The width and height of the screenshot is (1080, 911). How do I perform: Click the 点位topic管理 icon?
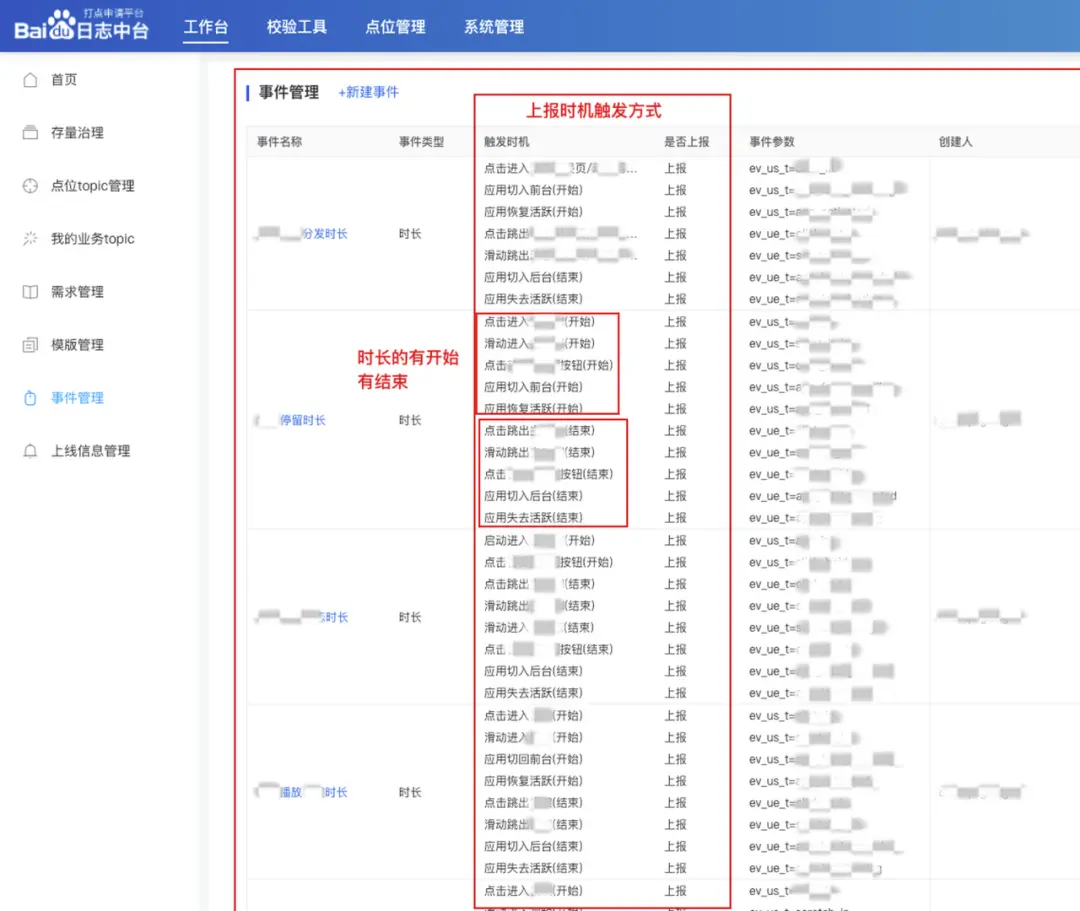pyautogui.click(x=30, y=186)
